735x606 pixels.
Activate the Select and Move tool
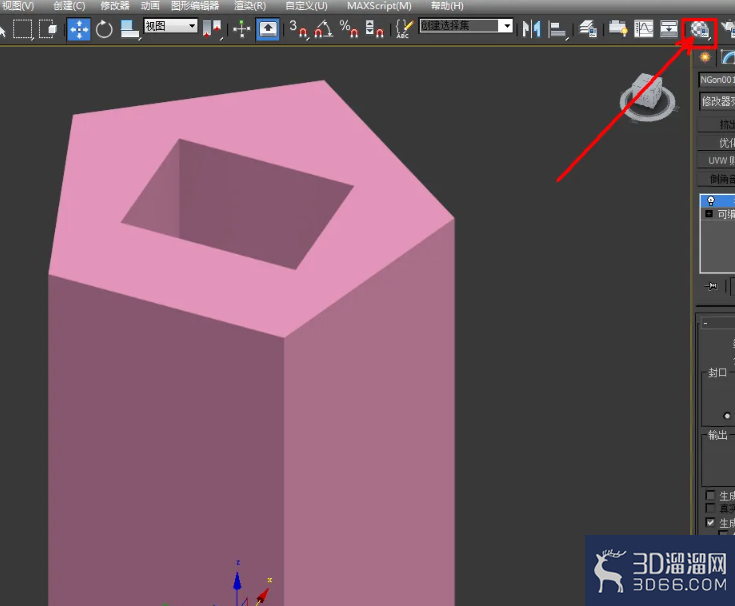coord(79,29)
